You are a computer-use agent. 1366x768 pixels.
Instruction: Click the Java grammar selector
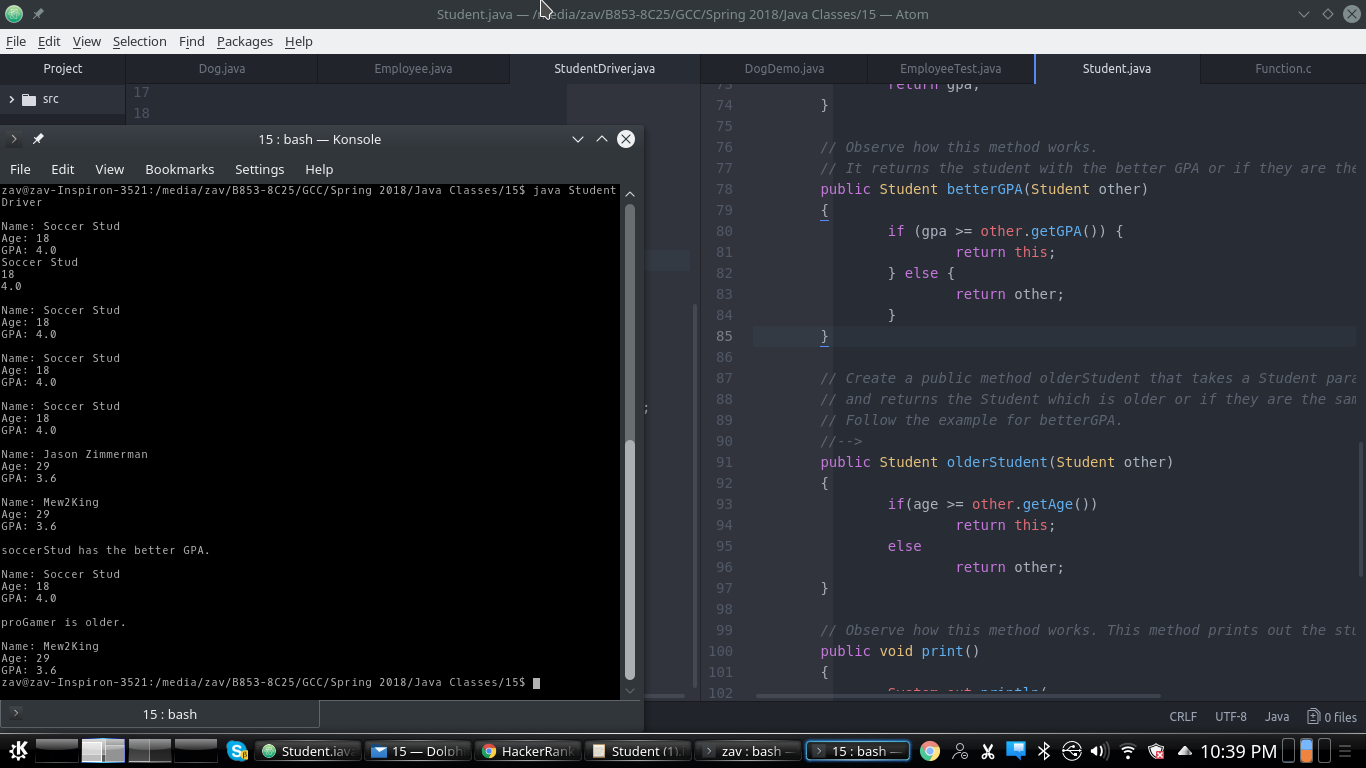pyautogui.click(x=1277, y=716)
